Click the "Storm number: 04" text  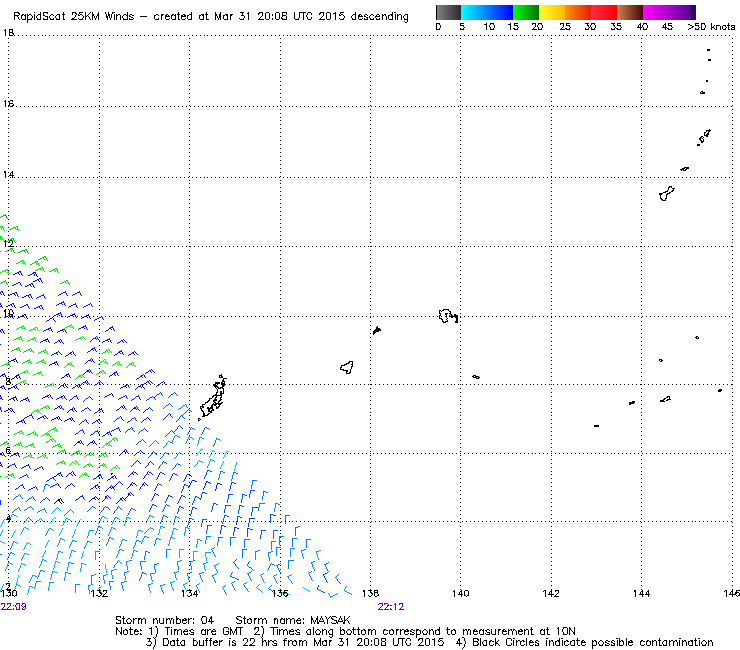(164, 620)
